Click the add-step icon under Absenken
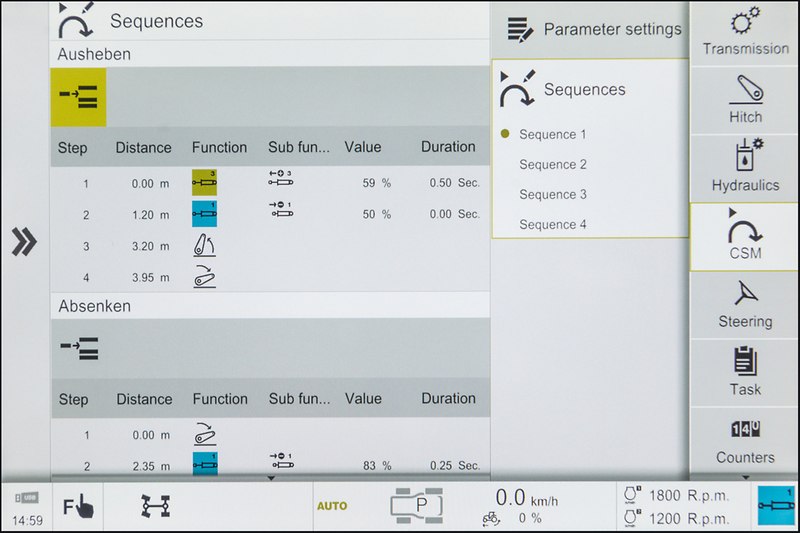The width and height of the screenshot is (800, 533). (x=78, y=348)
